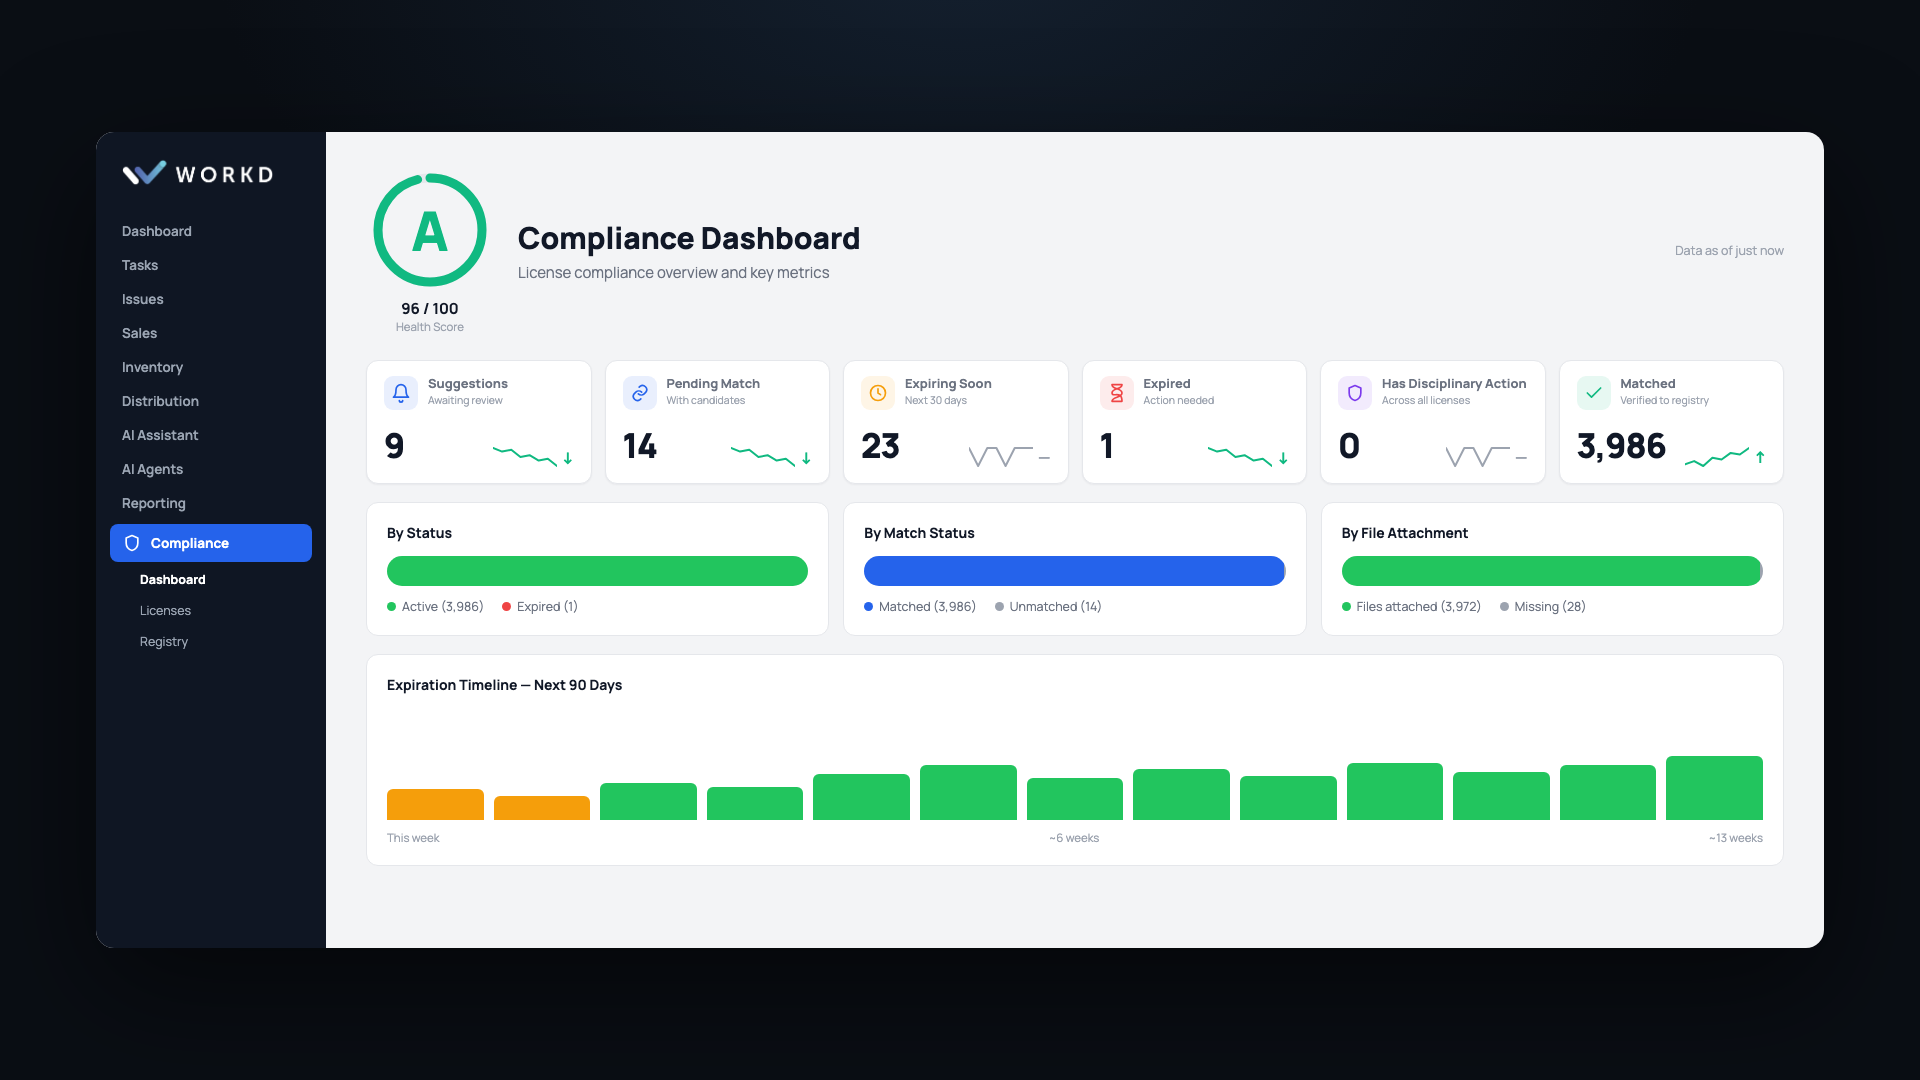Click the Disciplinary Action shield icon
The width and height of the screenshot is (1920, 1080).
coord(1355,393)
